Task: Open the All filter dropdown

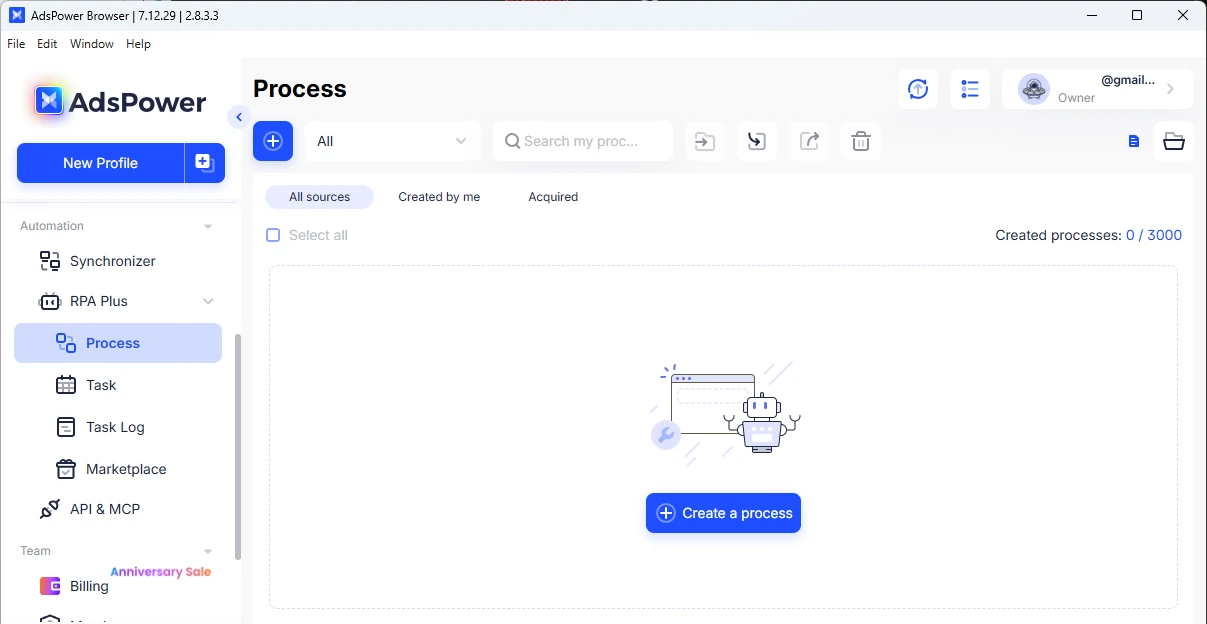Action: coord(392,141)
